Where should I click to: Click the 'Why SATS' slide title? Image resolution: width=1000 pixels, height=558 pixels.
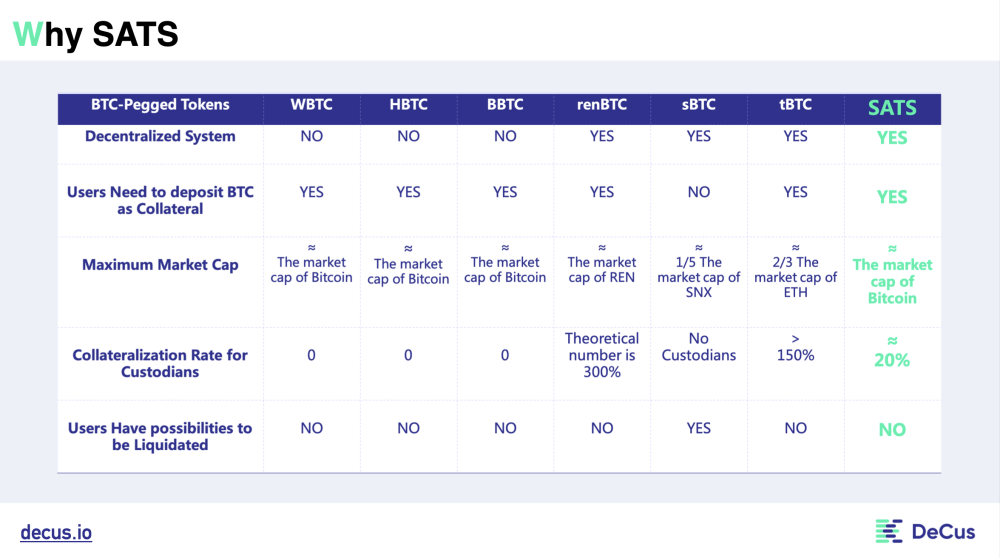point(96,34)
